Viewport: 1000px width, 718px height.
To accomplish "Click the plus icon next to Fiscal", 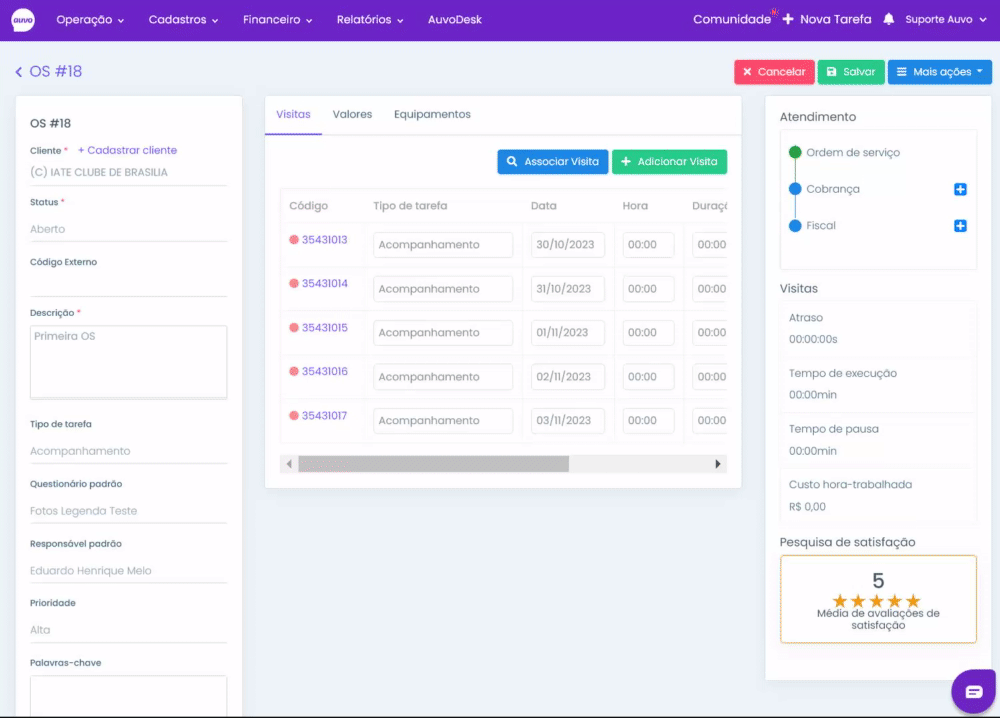I will [x=960, y=226].
